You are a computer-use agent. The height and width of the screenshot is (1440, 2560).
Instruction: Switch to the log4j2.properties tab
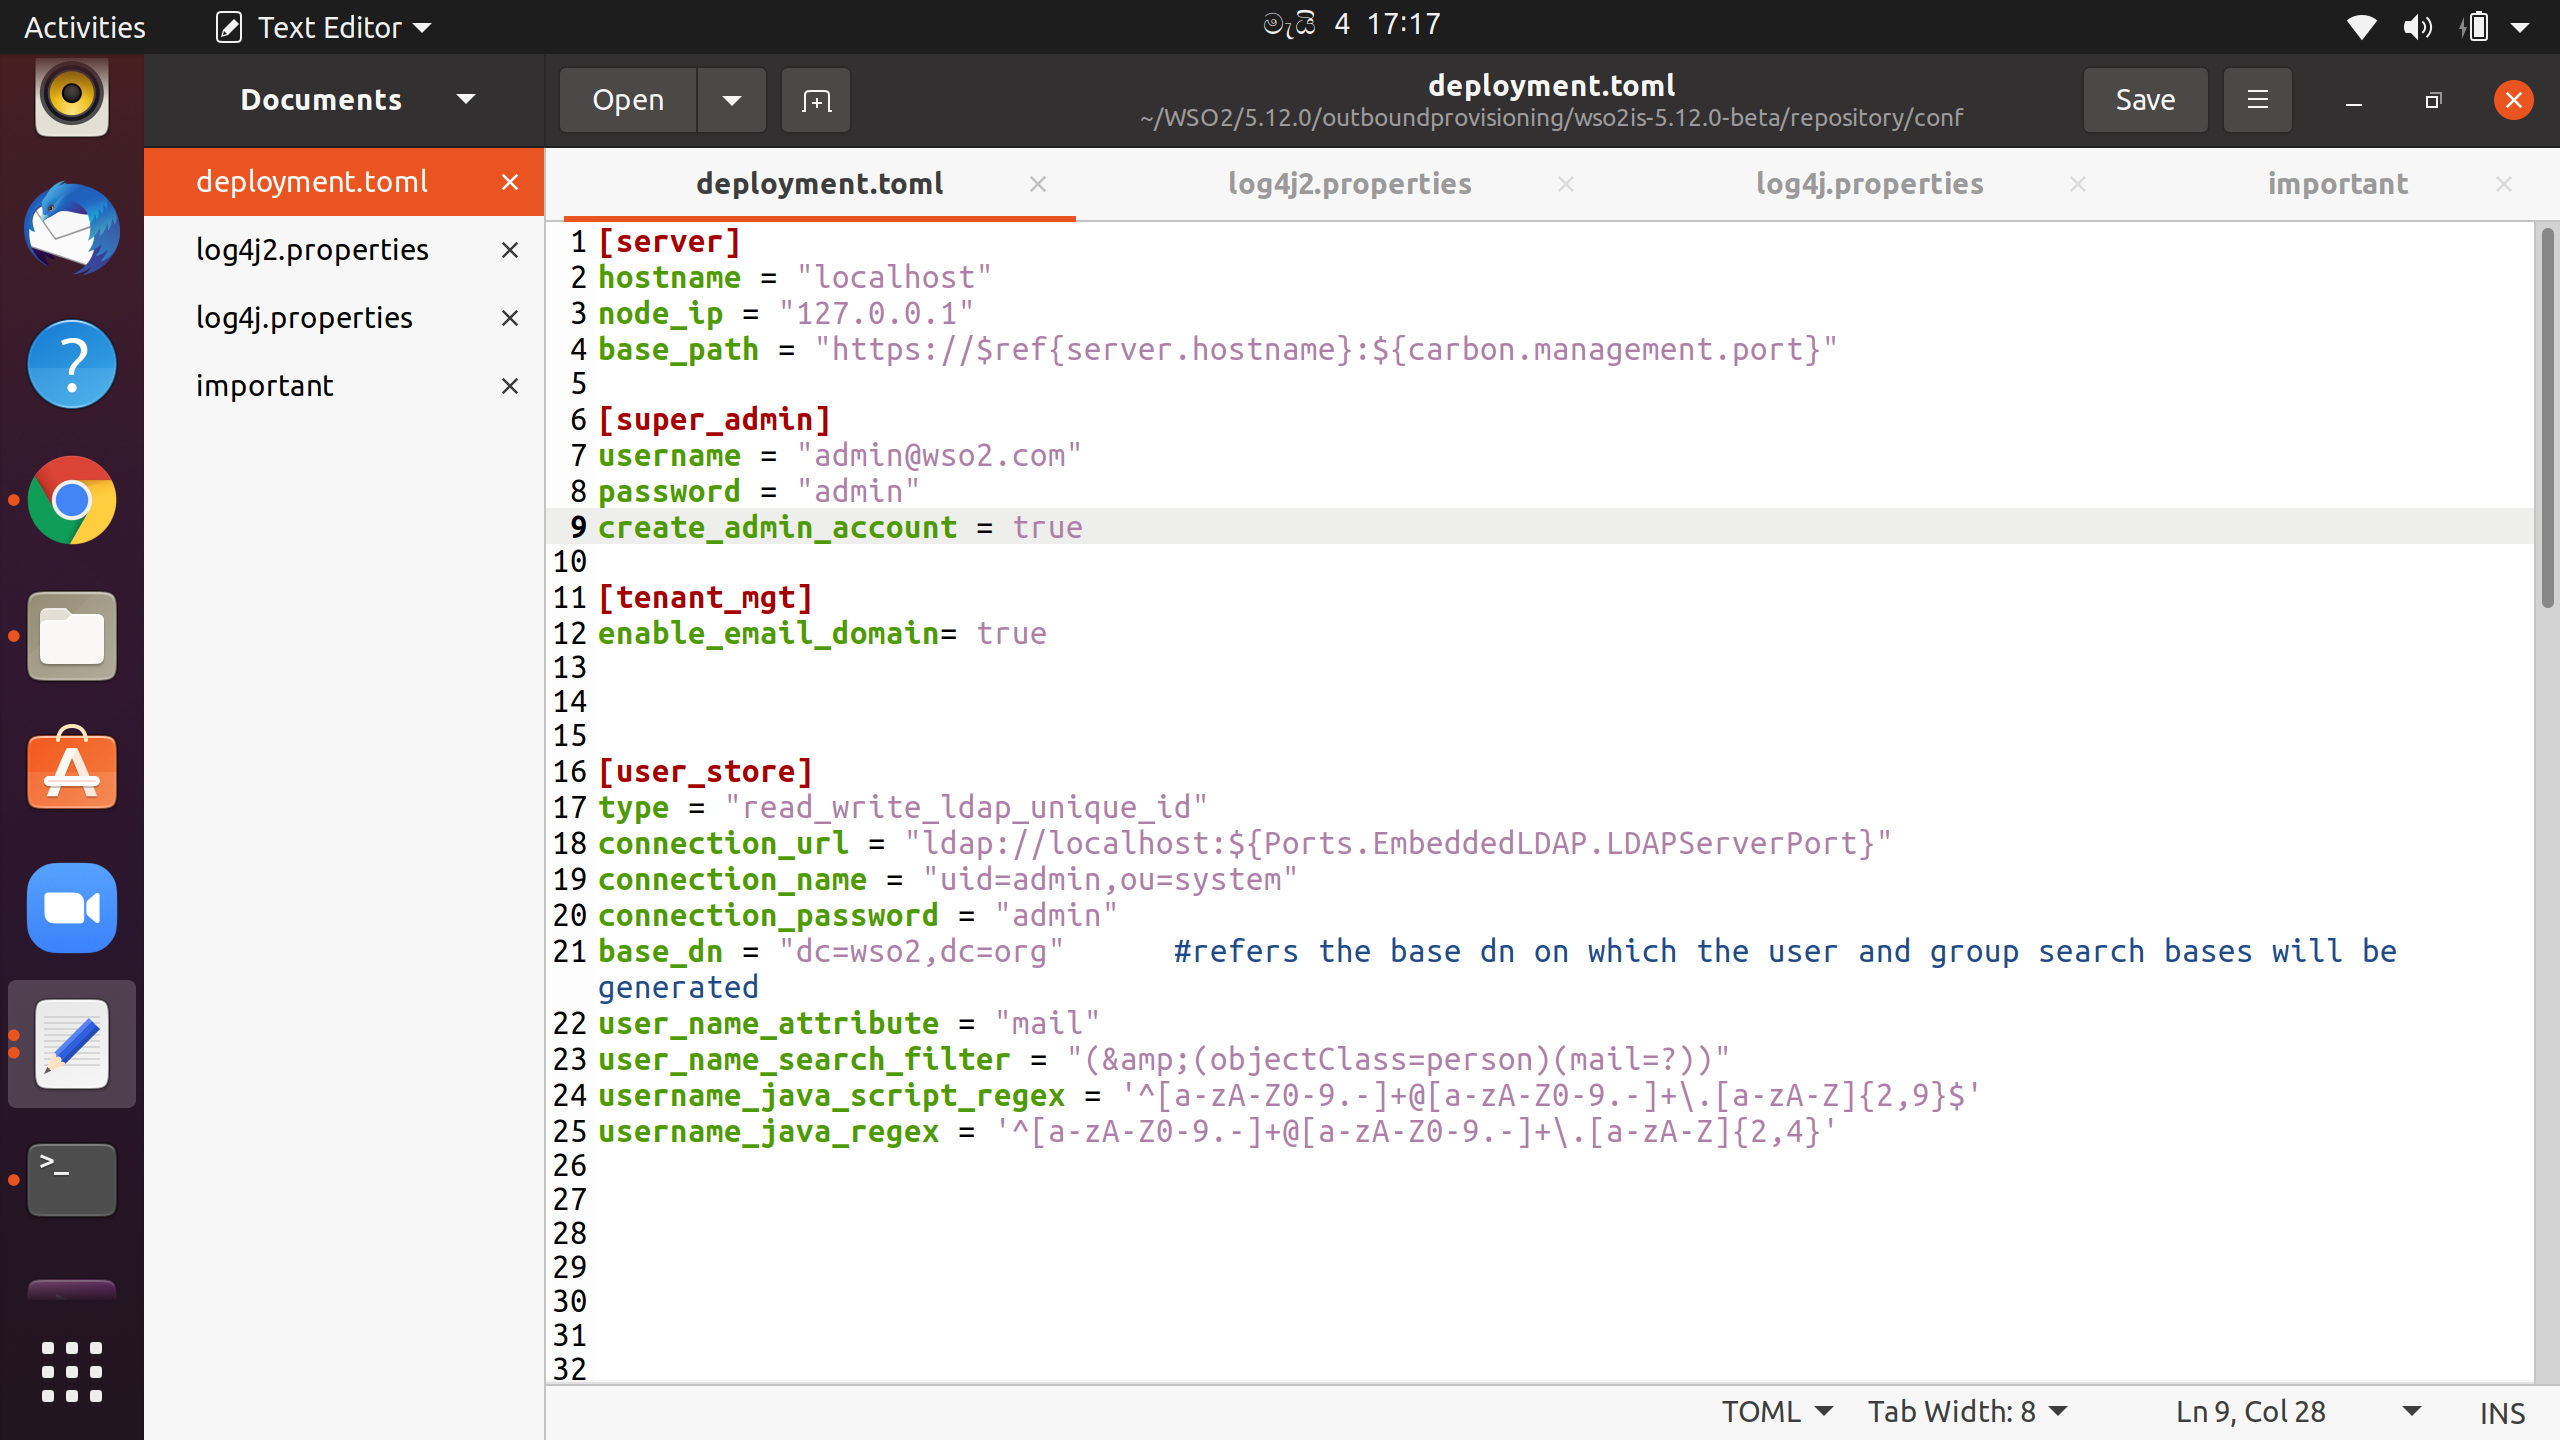pos(1349,183)
